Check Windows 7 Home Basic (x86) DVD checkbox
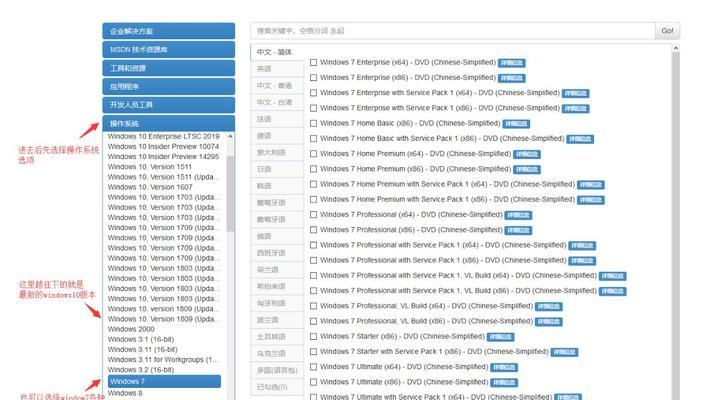 click(x=313, y=124)
